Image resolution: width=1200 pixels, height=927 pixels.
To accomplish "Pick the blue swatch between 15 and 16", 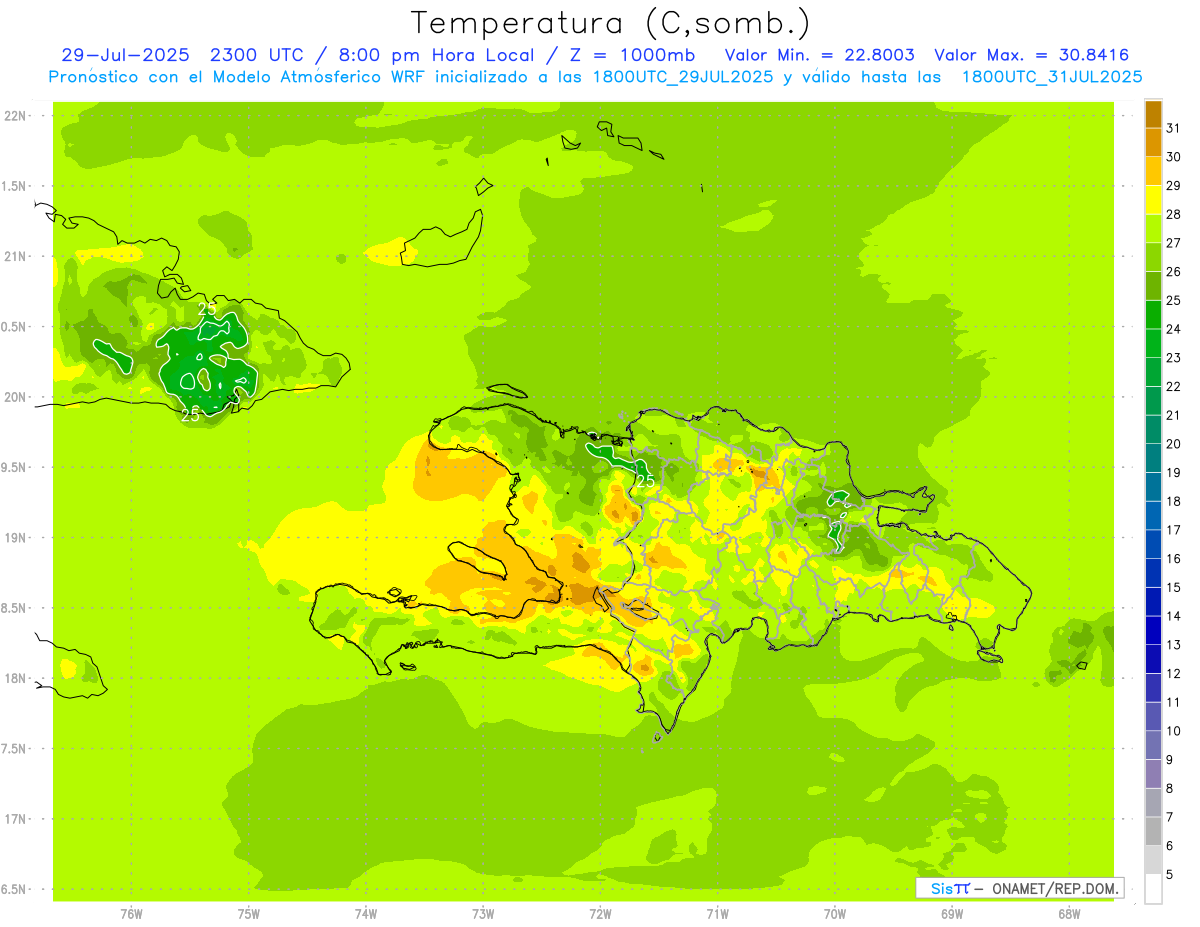I will click(1153, 574).
